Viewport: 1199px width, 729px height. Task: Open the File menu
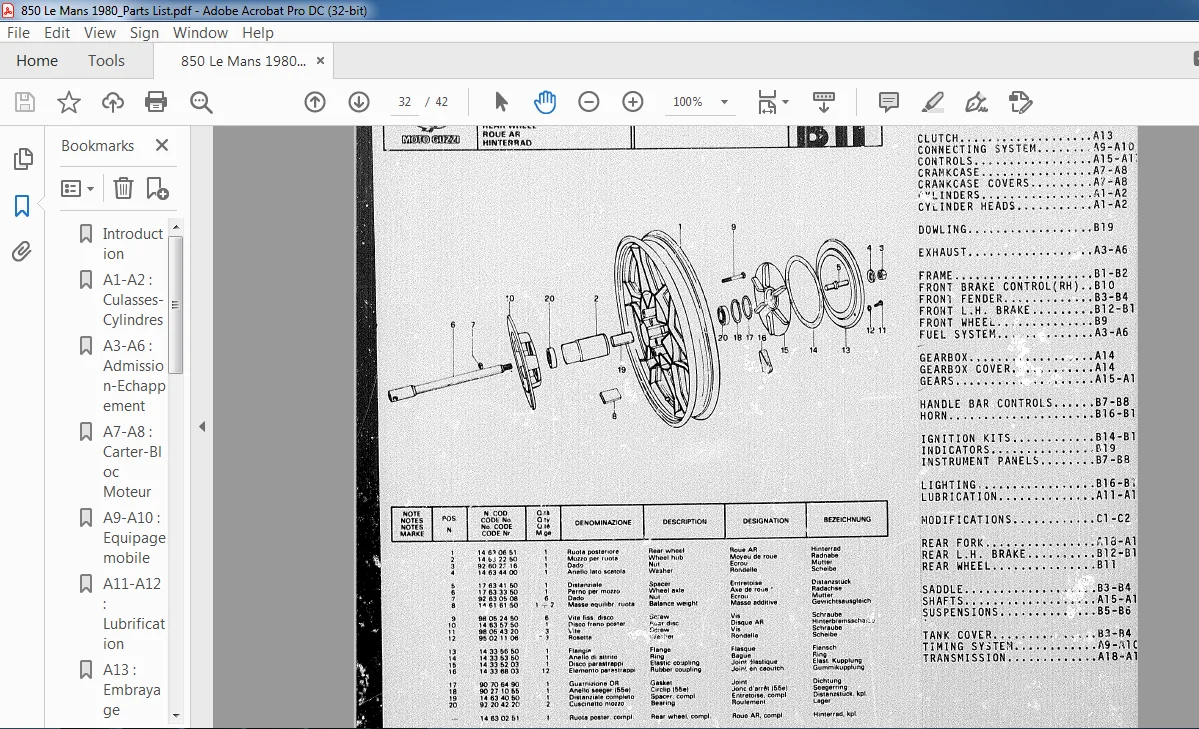click(18, 32)
